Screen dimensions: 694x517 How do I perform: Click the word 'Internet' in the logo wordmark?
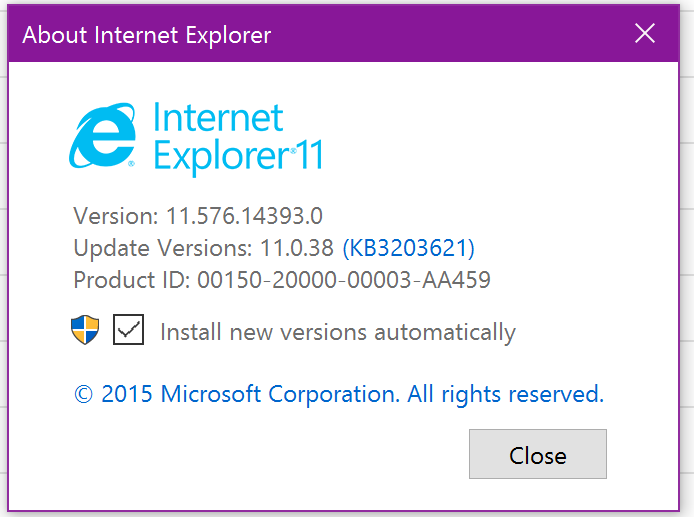[x=218, y=119]
